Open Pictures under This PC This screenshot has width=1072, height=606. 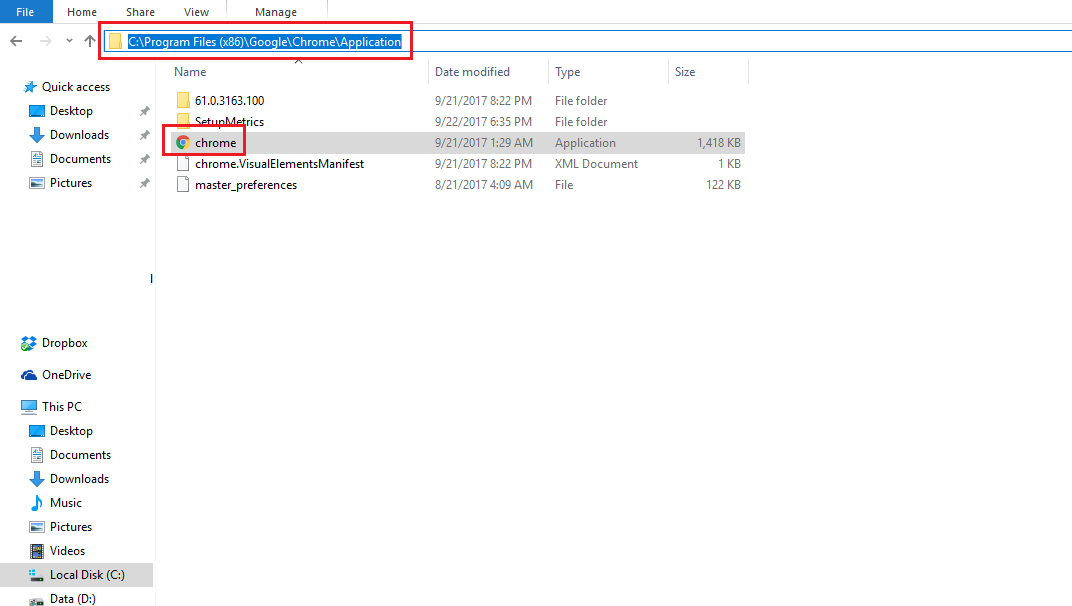pyautogui.click(x=70, y=527)
